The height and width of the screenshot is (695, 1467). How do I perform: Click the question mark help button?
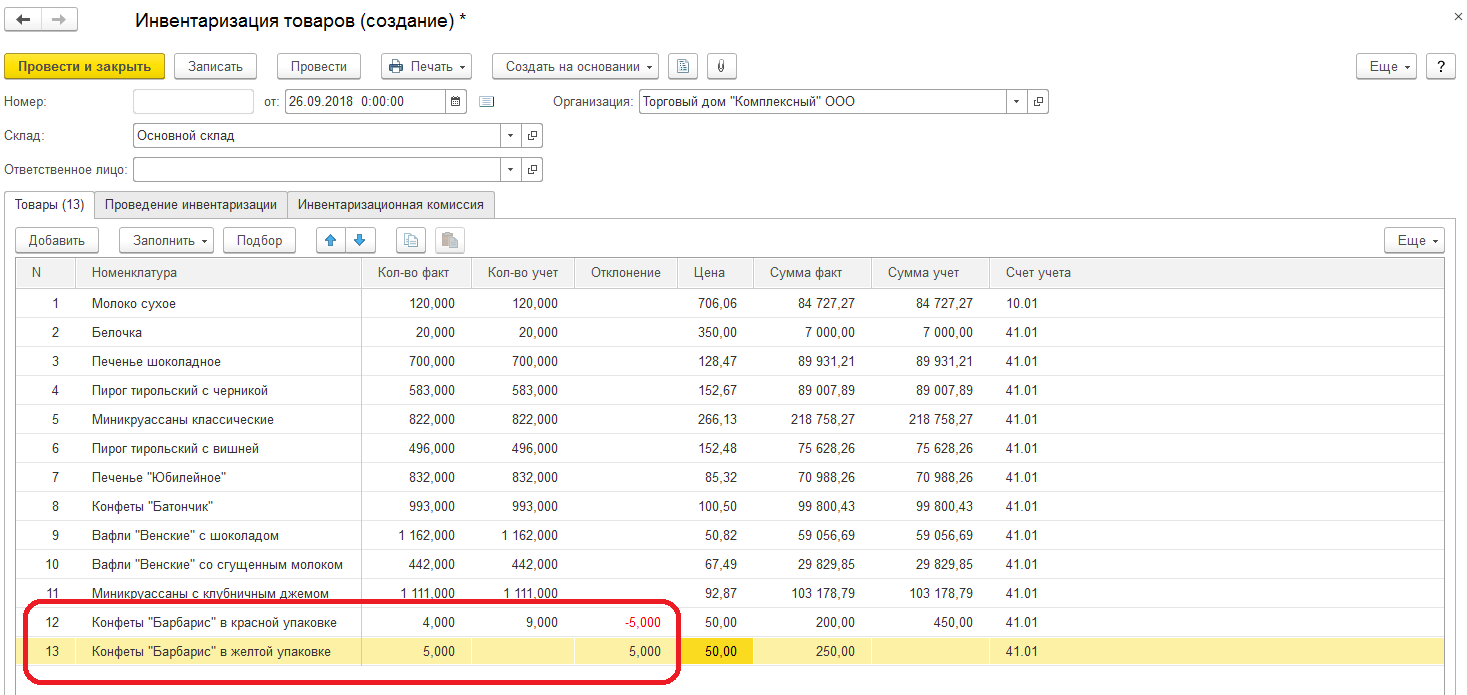pyautogui.click(x=1440, y=67)
